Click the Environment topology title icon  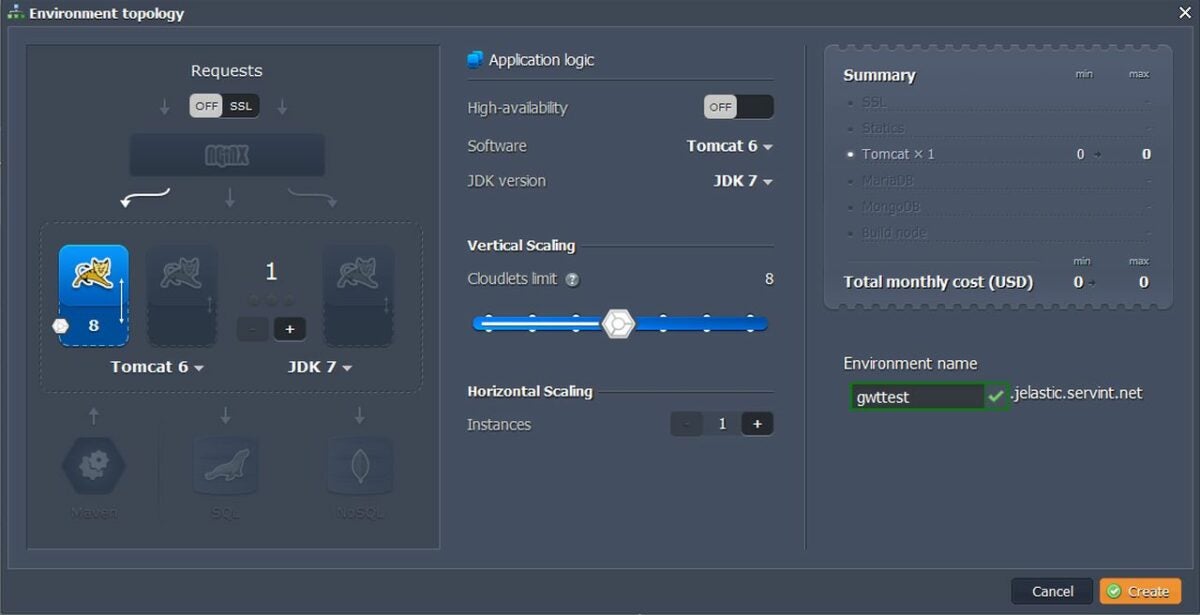(x=16, y=13)
